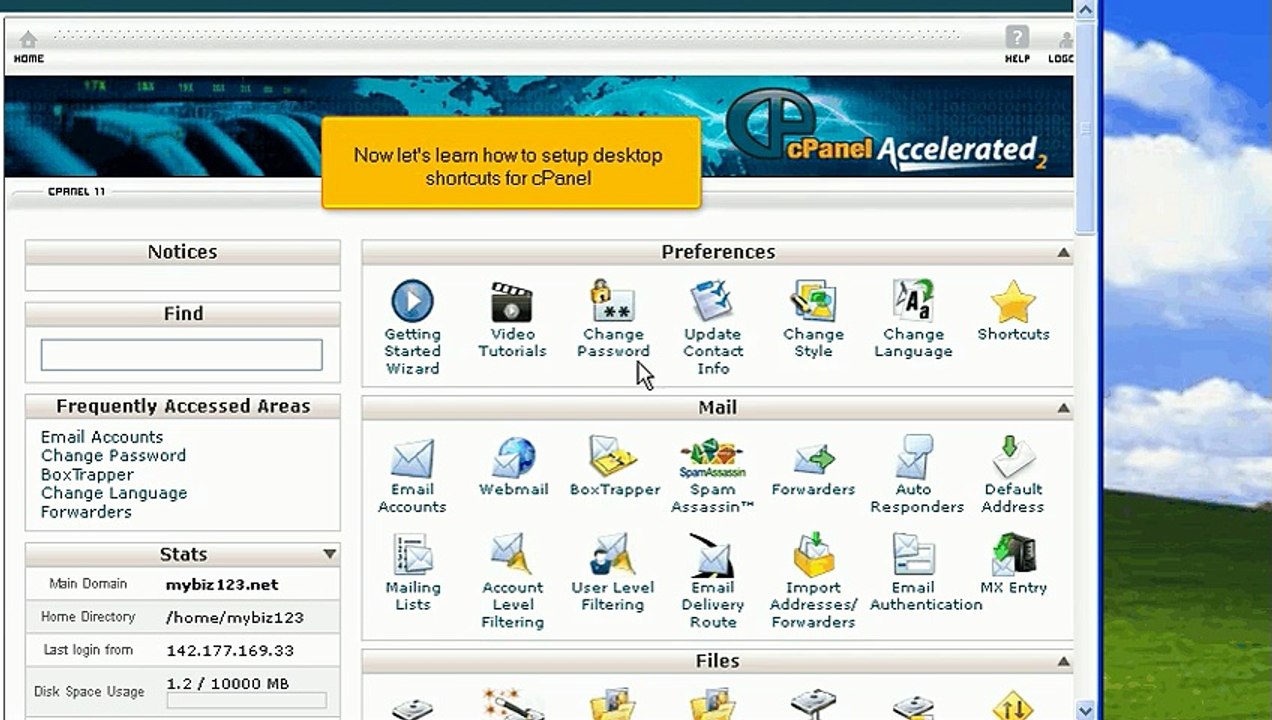This screenshot has width=1272, height=720.
Task: Launch the Webmail globe icon
Action: pos(513,458)
